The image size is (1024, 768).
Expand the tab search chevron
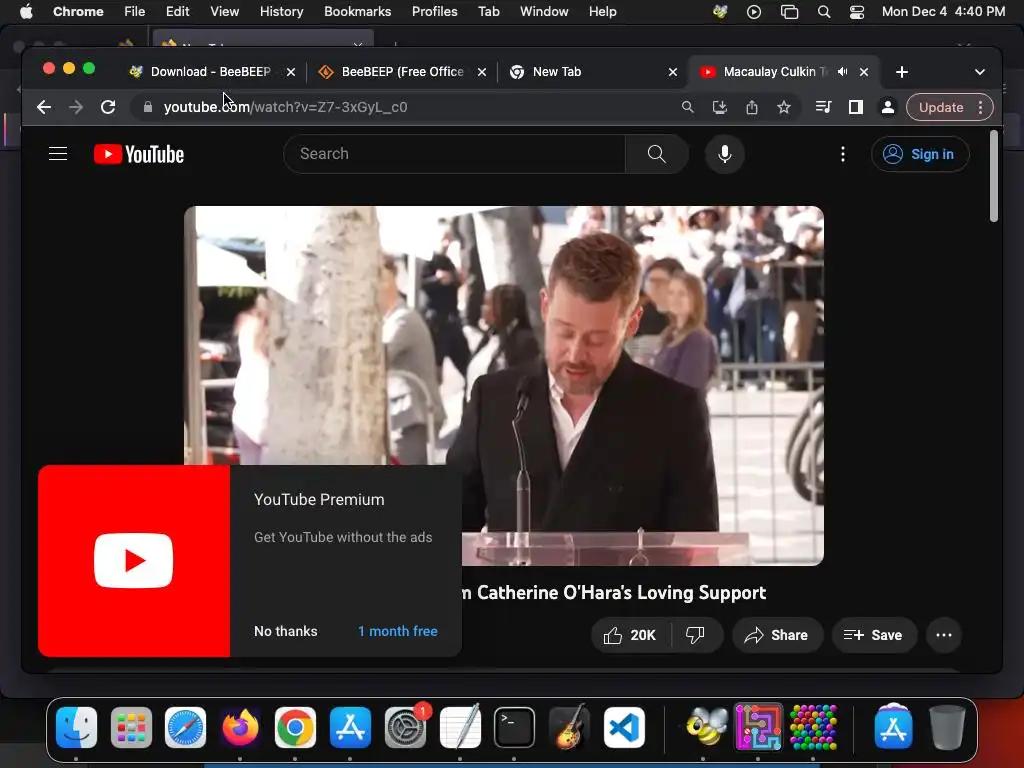pos(980,72)
